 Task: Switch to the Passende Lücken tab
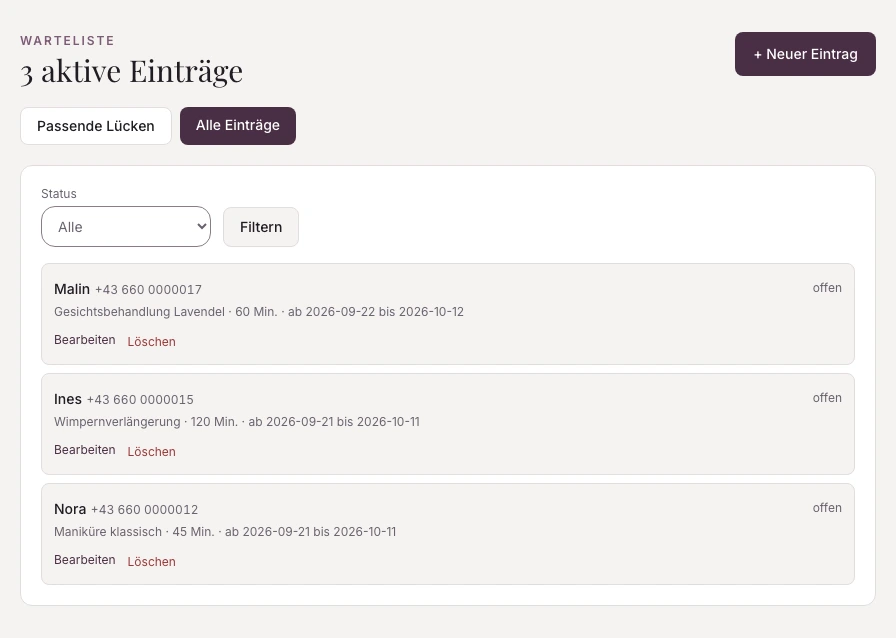pos(96,126)
